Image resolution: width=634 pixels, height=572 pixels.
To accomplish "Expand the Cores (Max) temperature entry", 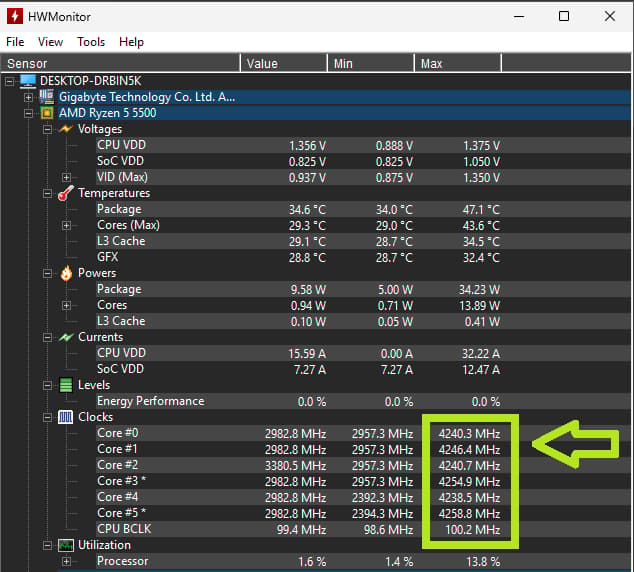I will point(67,226).
